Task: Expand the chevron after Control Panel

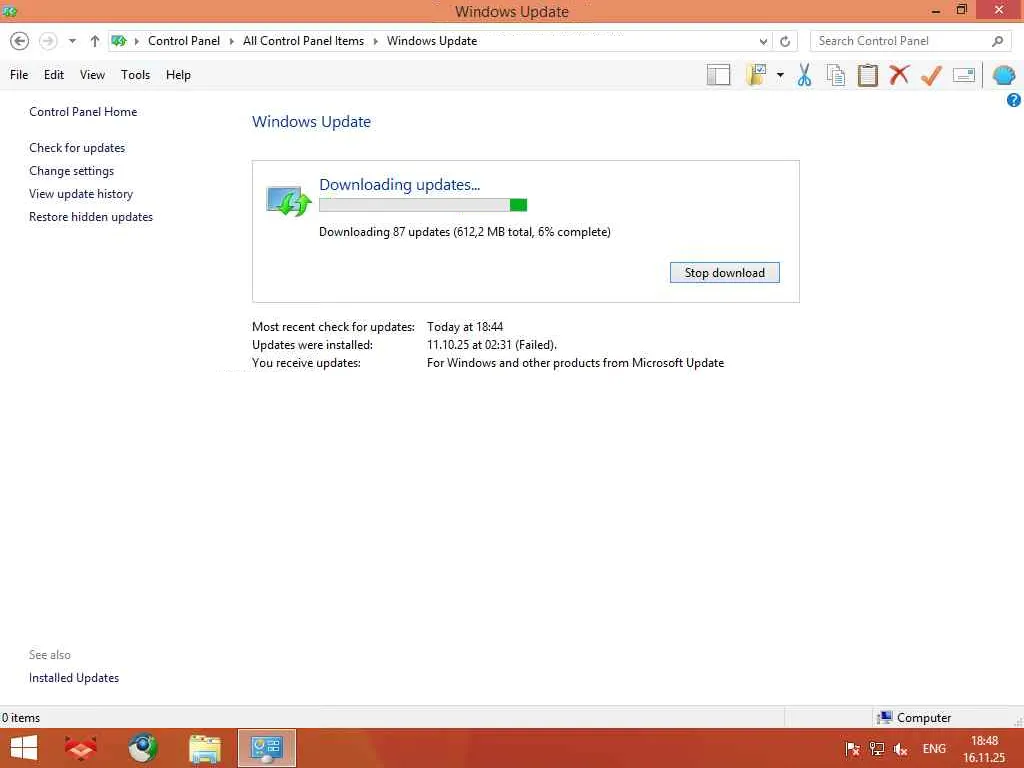Action: [231, 41]
